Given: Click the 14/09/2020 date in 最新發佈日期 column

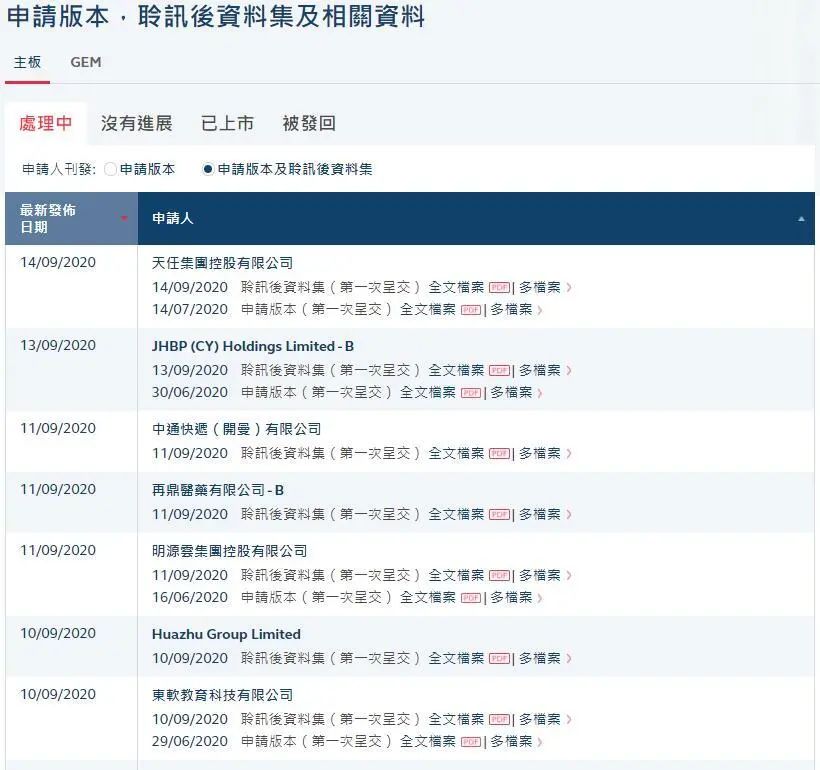Looking at the screenshot, I should click(58, 263).
